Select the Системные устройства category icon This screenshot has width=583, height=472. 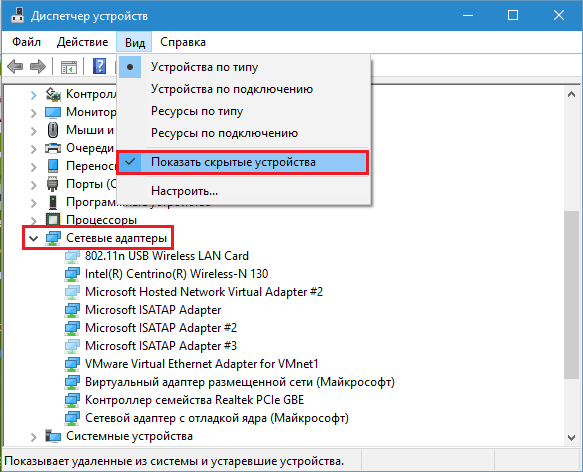pyautogui.click(x=53, y=436)
